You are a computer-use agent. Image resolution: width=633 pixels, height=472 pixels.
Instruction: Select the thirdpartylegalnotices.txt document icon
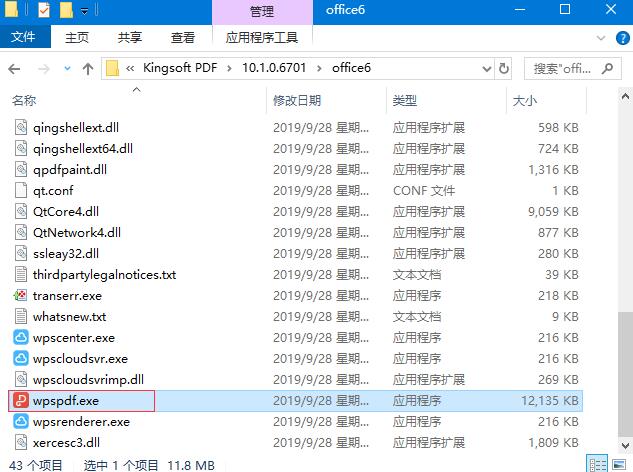tap(21, 275)
